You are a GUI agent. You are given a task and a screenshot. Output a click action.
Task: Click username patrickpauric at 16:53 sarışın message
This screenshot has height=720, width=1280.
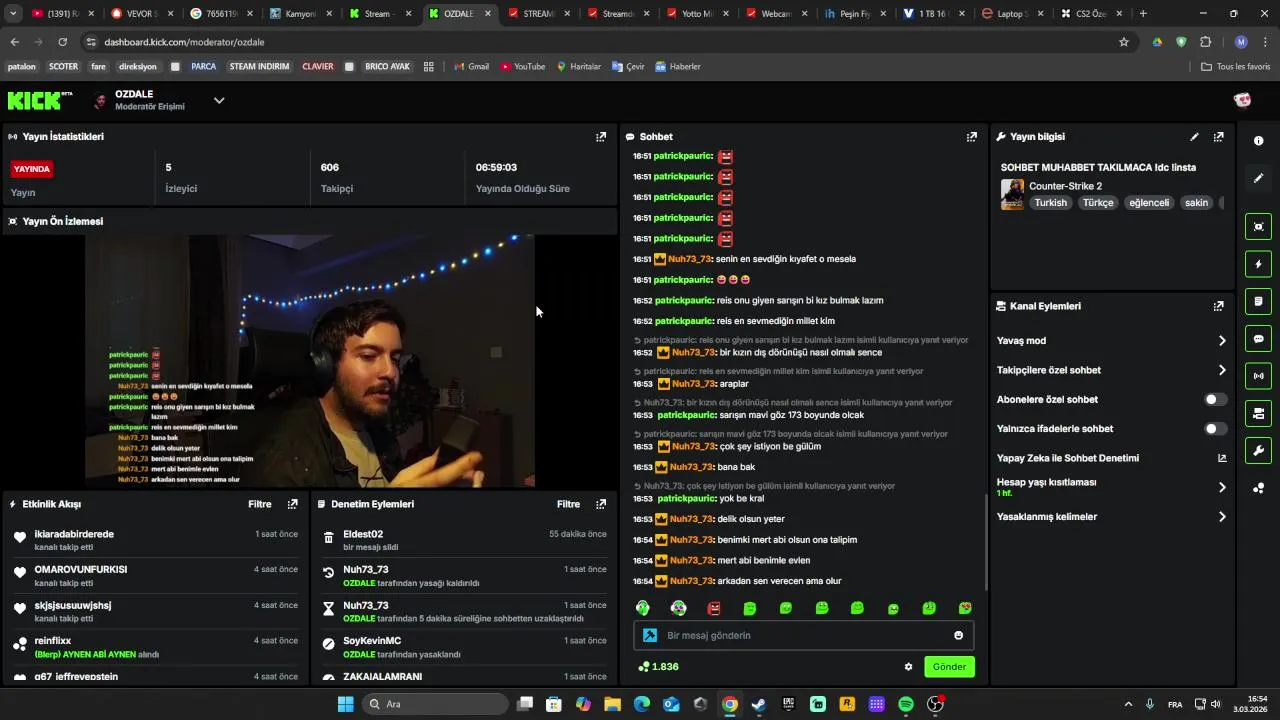[x=686, y=415]
